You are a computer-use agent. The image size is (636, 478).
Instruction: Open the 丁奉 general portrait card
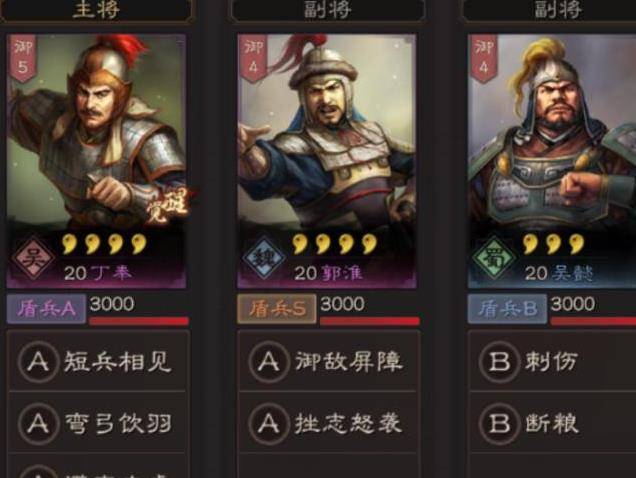tap(97, 161)
